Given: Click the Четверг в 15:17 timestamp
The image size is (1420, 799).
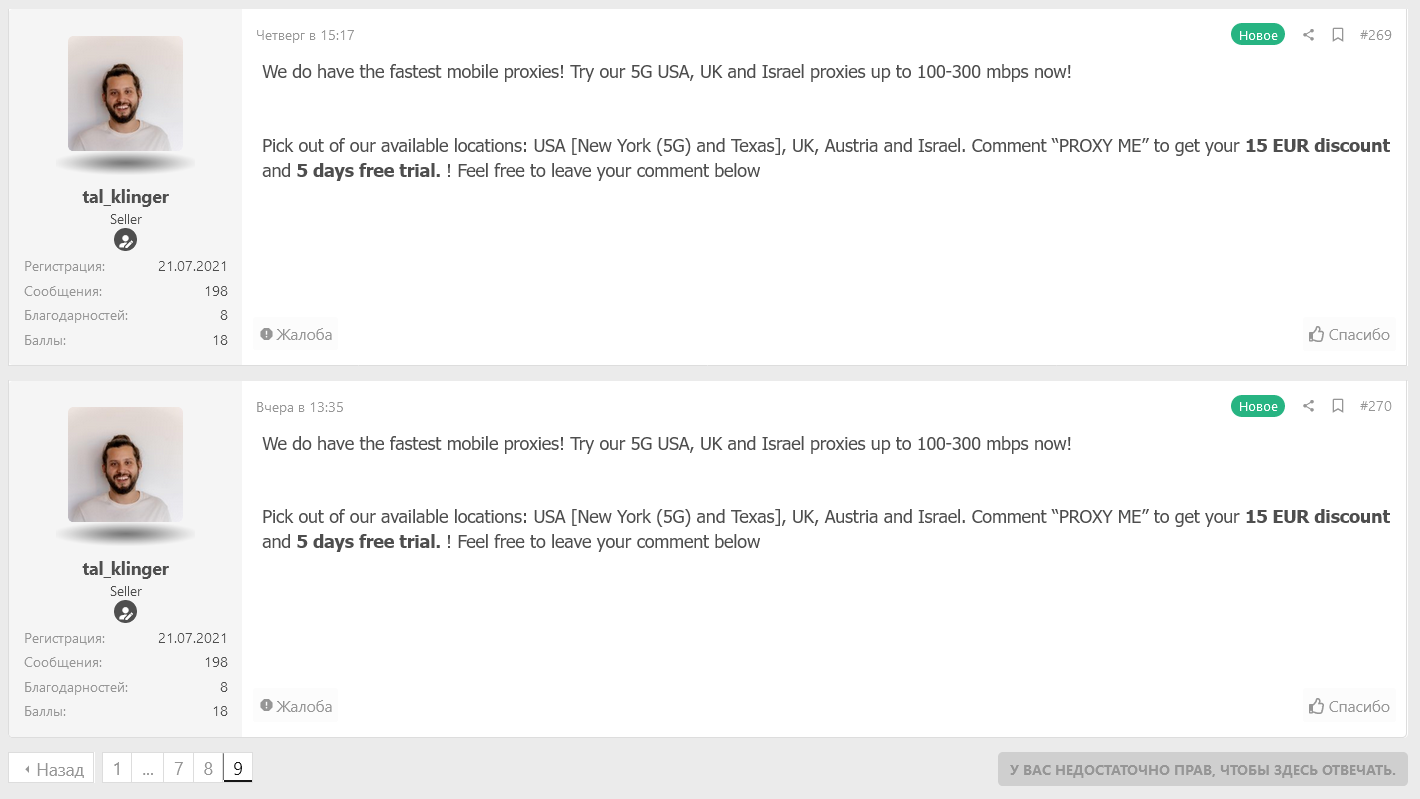Looking at the screenshot, I should coord(305,35).
